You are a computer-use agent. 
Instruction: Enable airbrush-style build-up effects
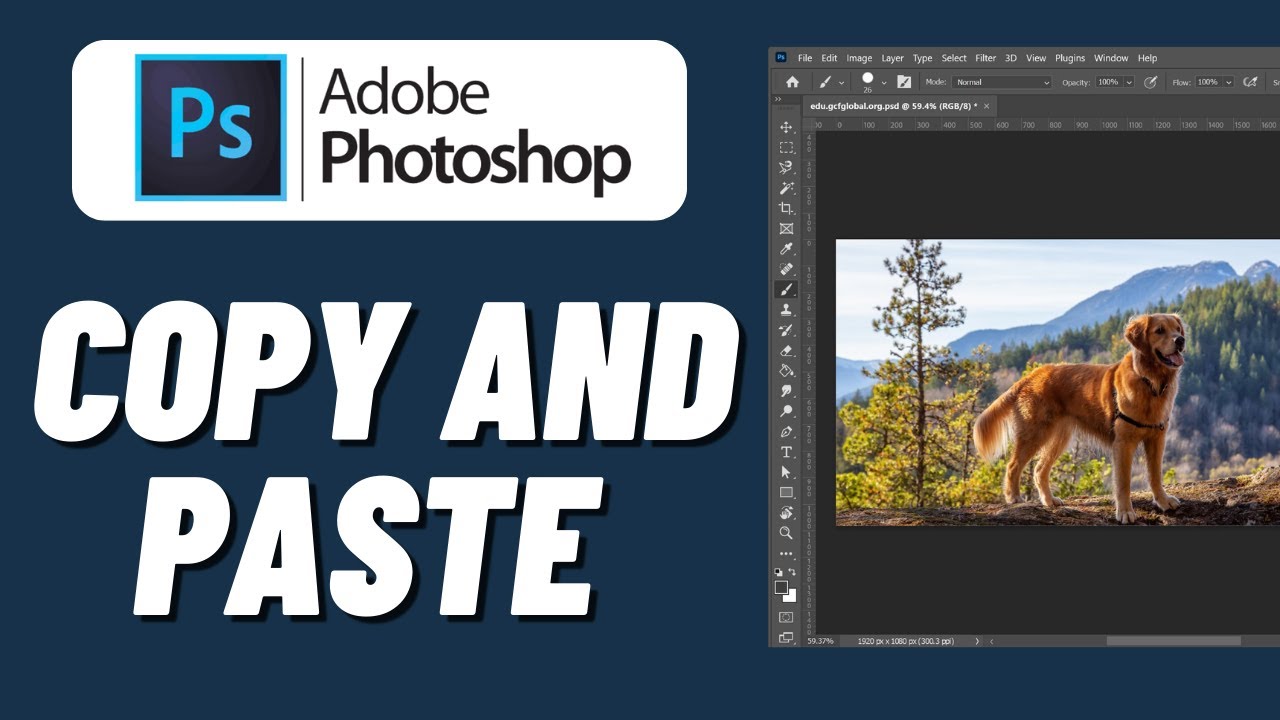[x=1252, y=82]
